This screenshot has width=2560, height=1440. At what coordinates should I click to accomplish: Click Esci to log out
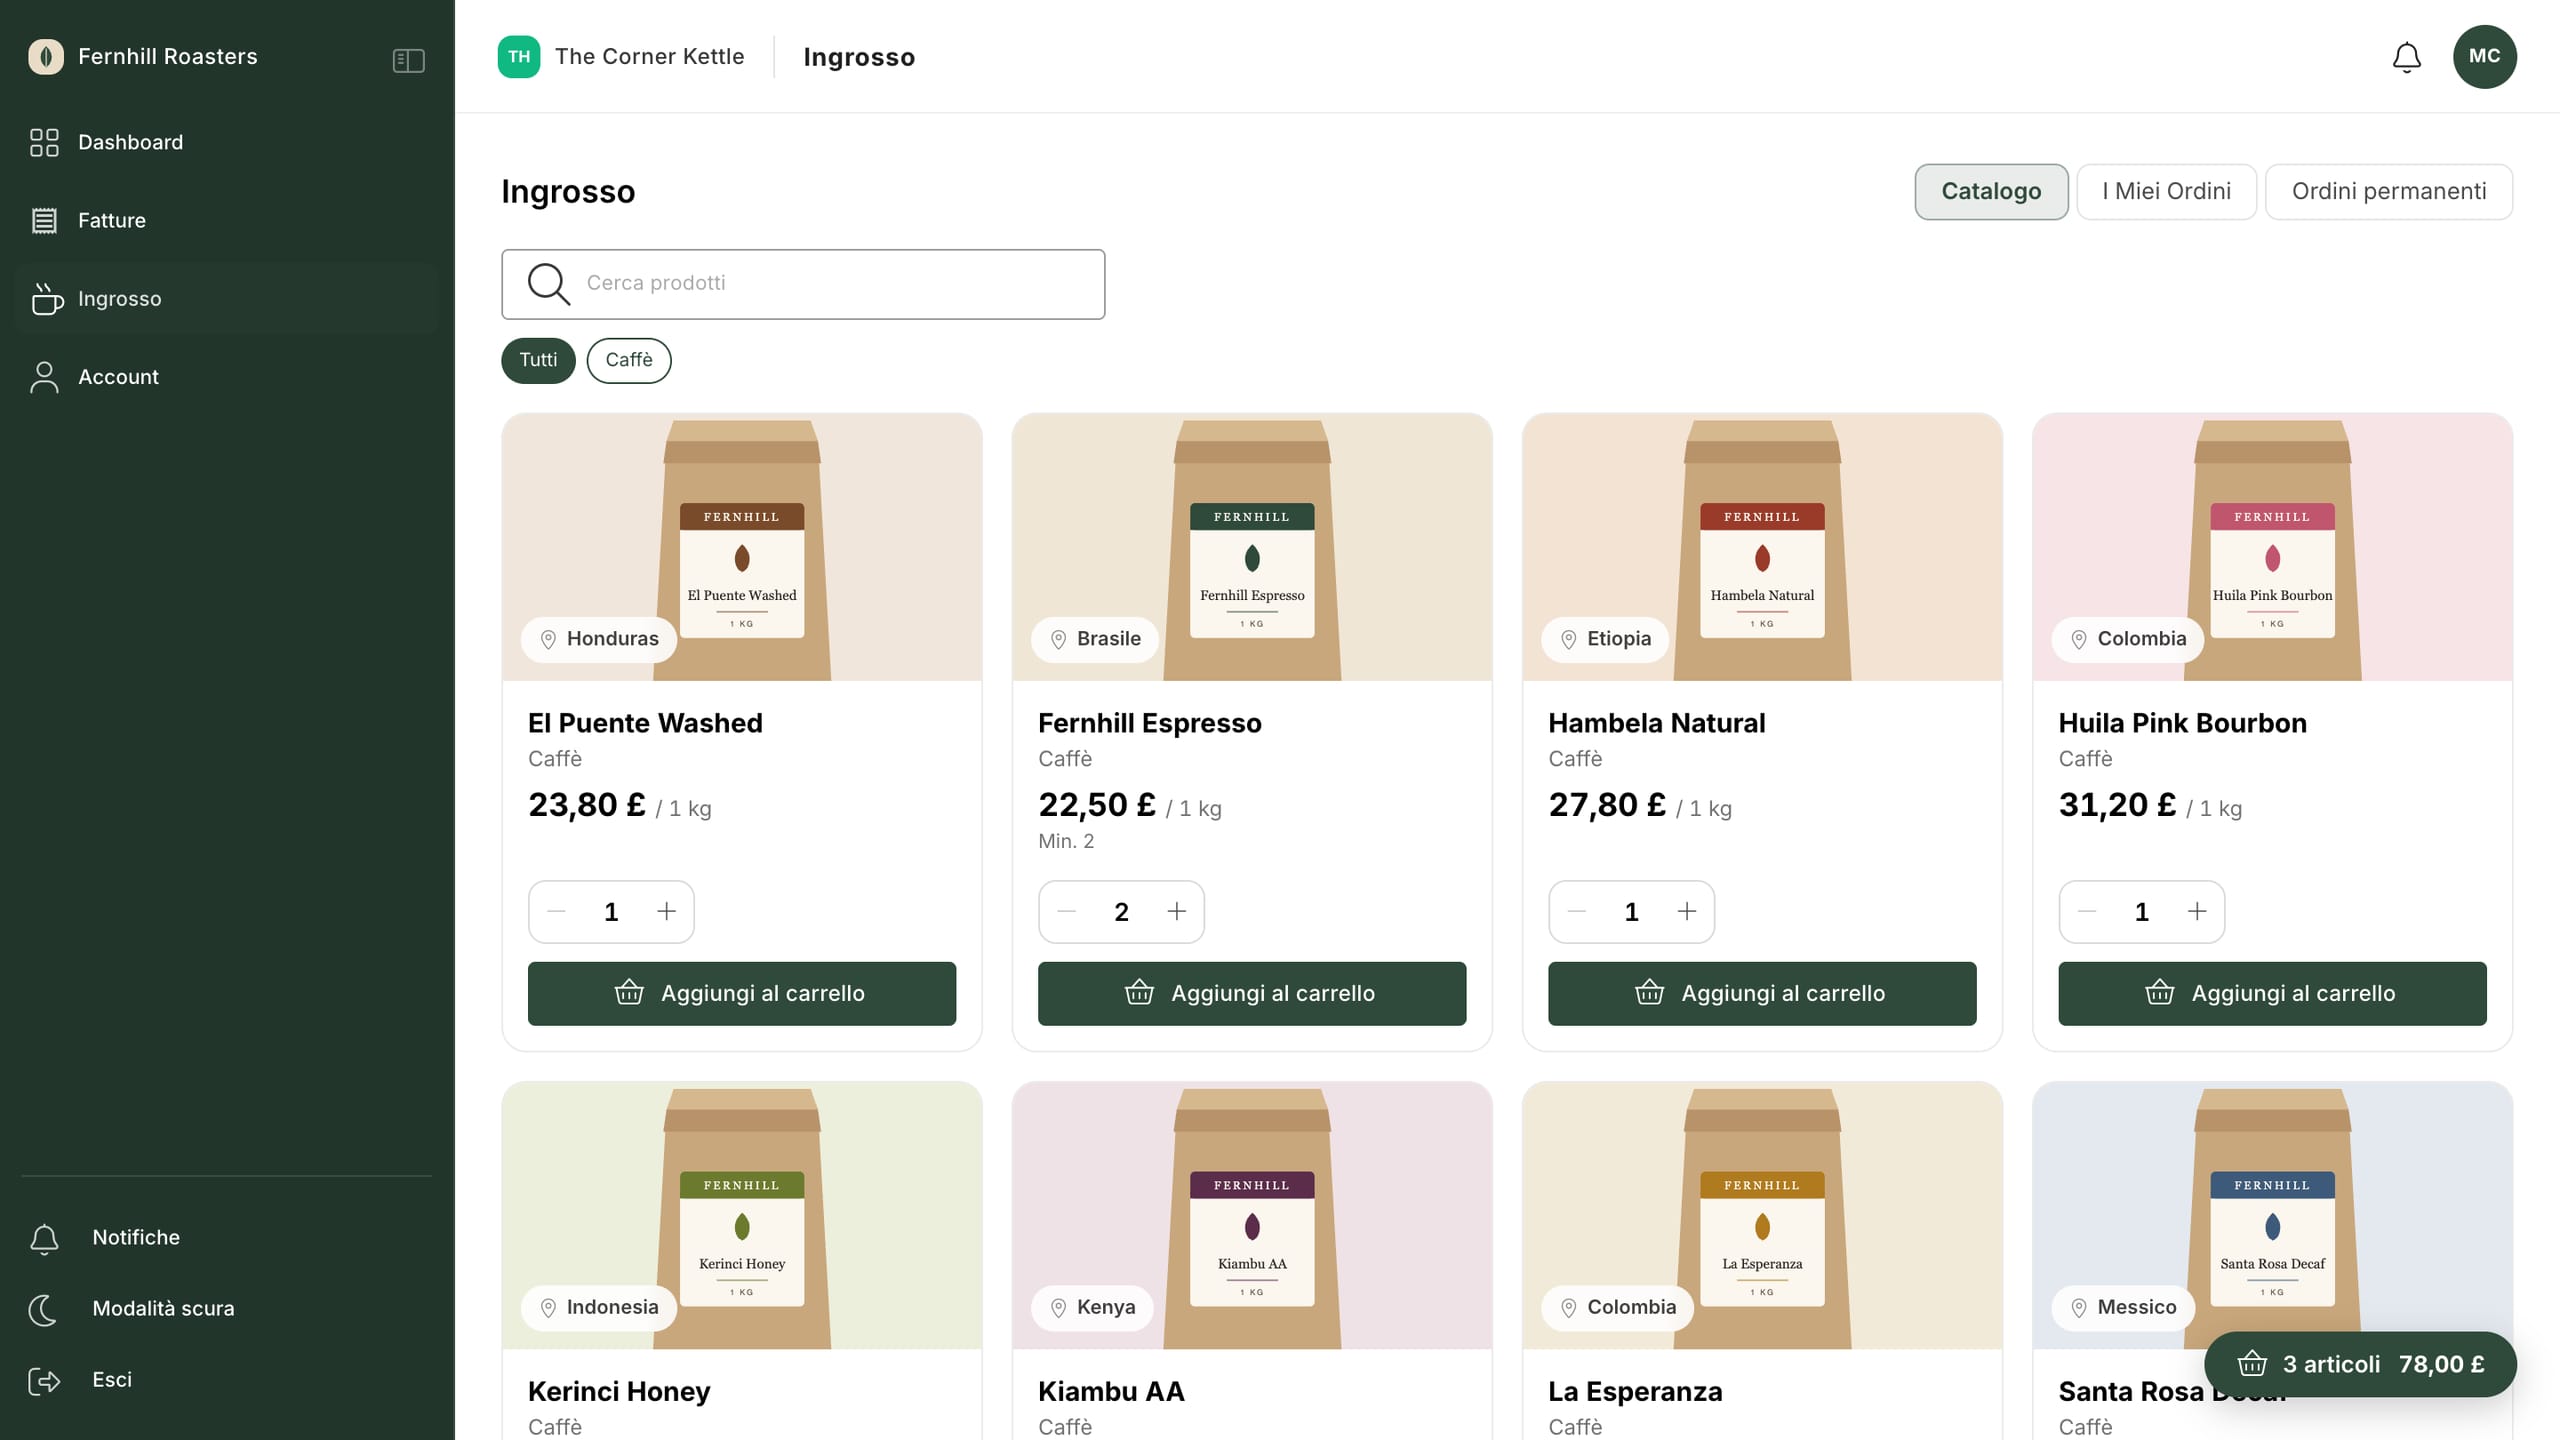tap(227, 1380)
